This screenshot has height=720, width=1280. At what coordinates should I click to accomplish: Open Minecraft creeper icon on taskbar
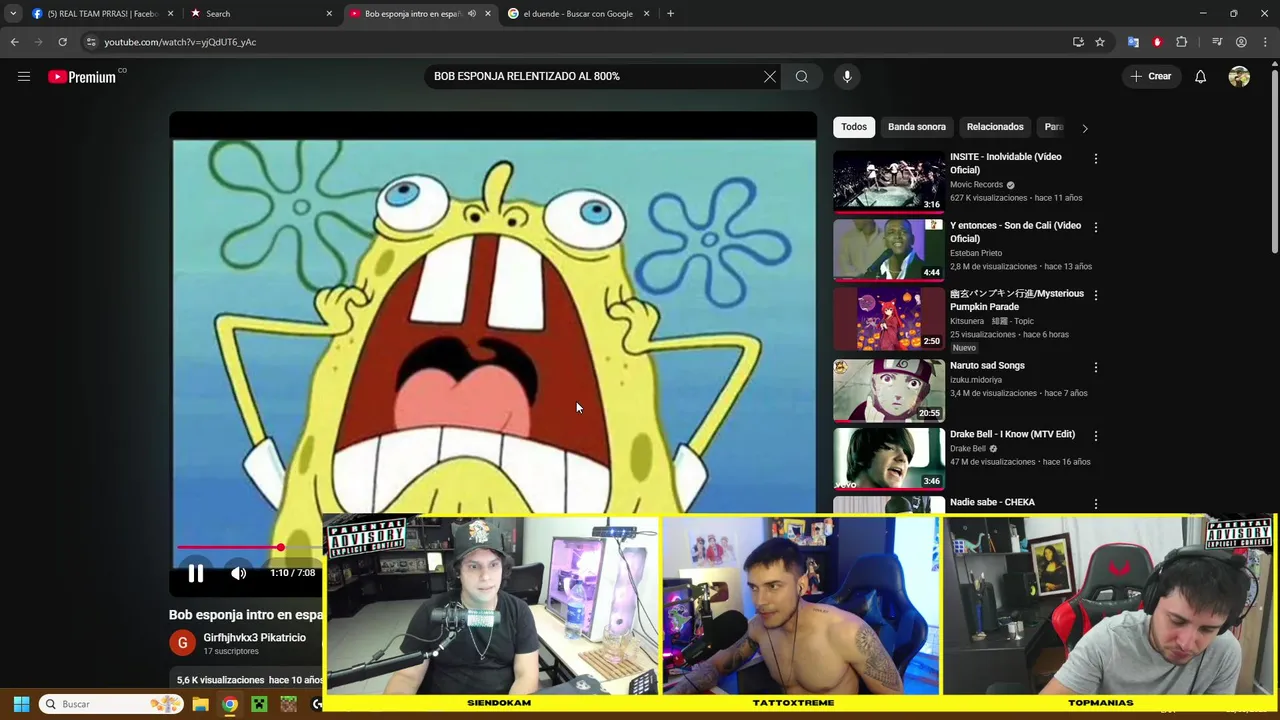259,704
